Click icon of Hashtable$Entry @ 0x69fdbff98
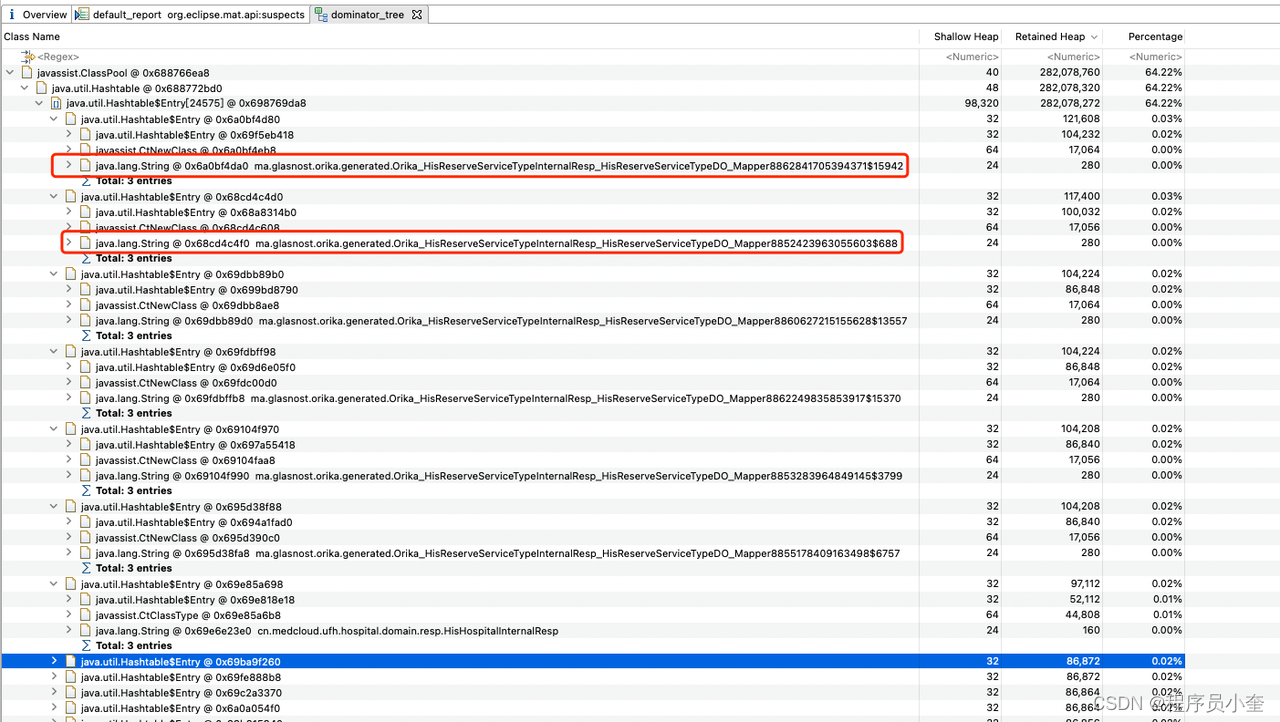Viewport: 1280px width, 722px height. [70, 352]
